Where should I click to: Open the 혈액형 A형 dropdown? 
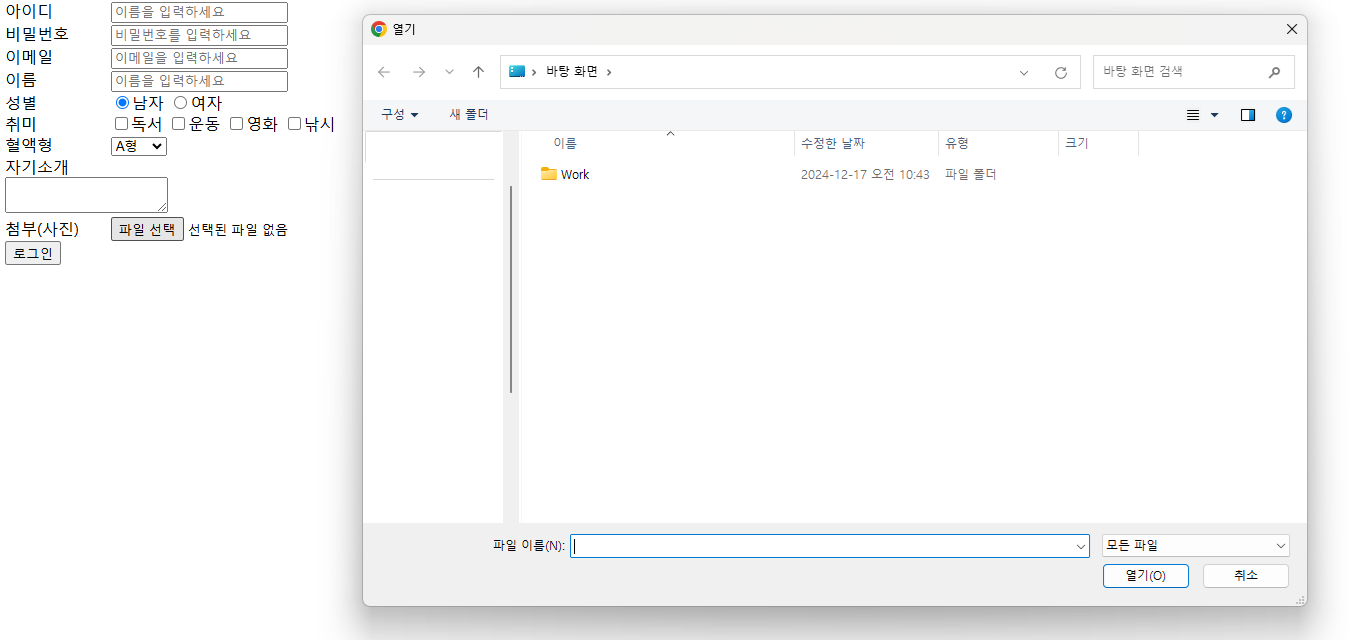coord(139,146)
